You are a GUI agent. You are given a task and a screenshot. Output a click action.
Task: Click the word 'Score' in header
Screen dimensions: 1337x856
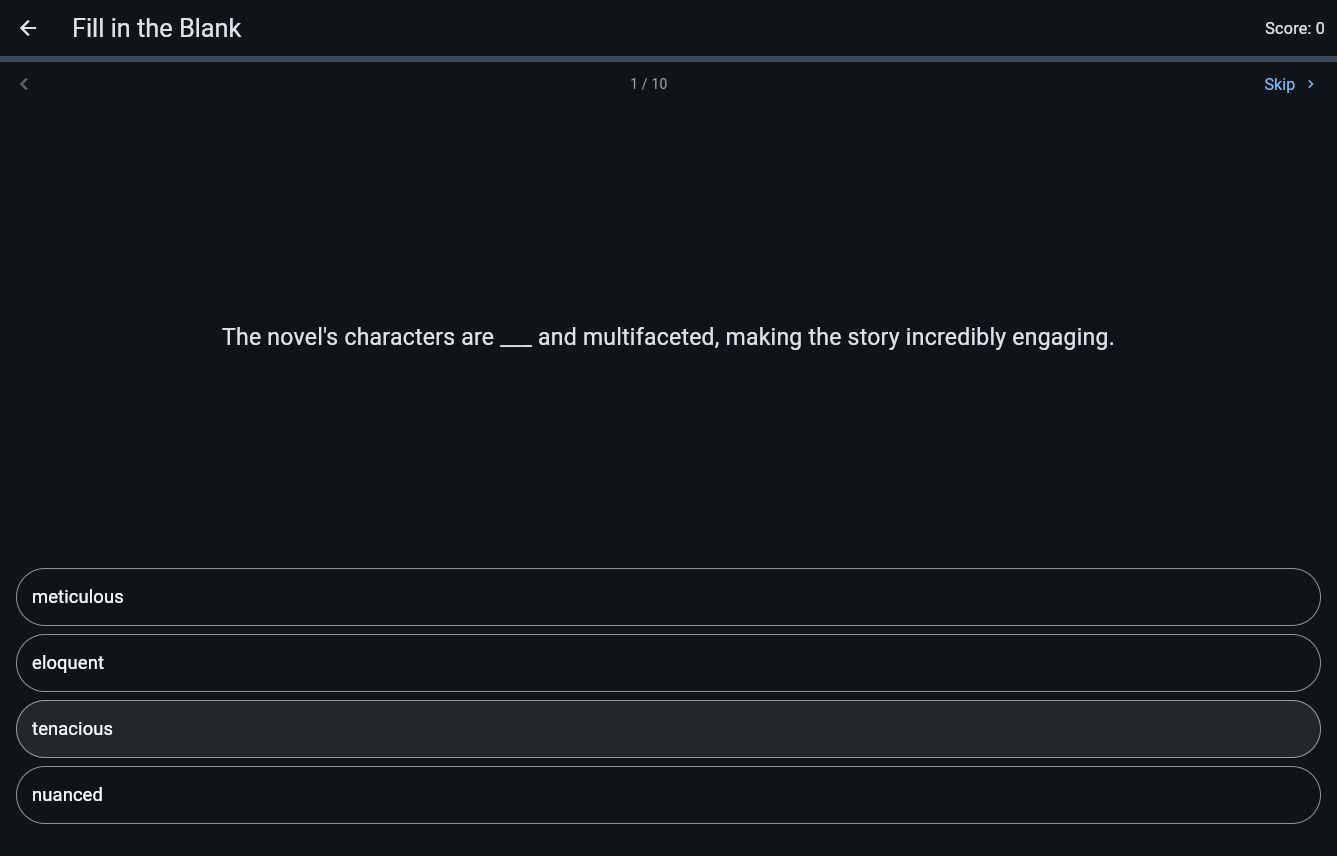tap(1287, 28)
